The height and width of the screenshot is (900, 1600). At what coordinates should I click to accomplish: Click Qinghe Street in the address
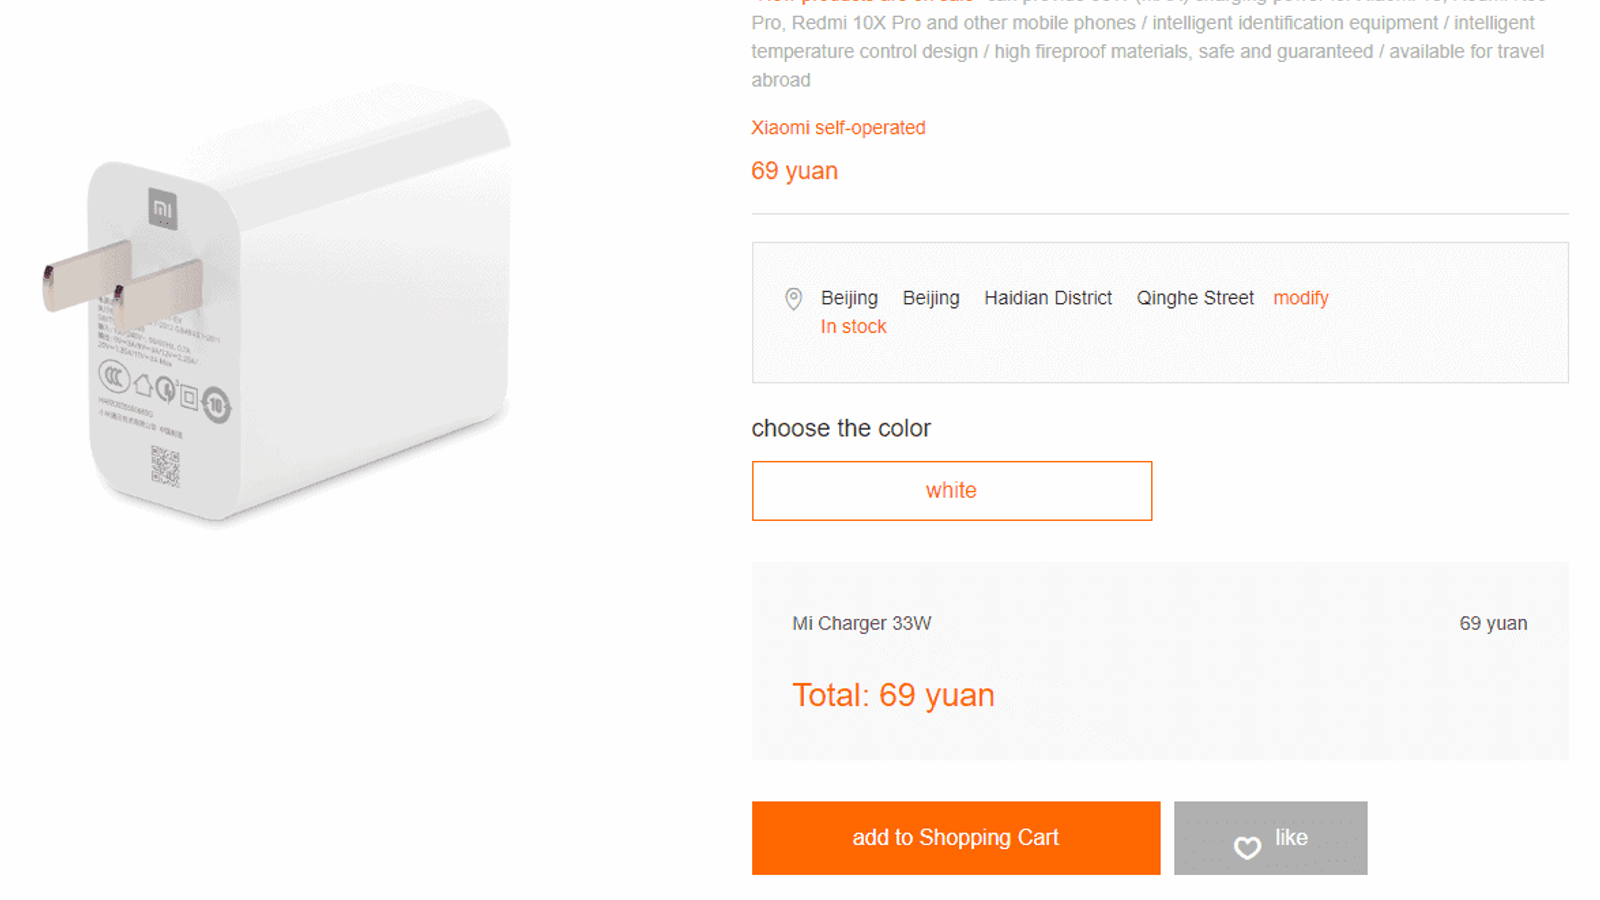[x=1194, y=298]
